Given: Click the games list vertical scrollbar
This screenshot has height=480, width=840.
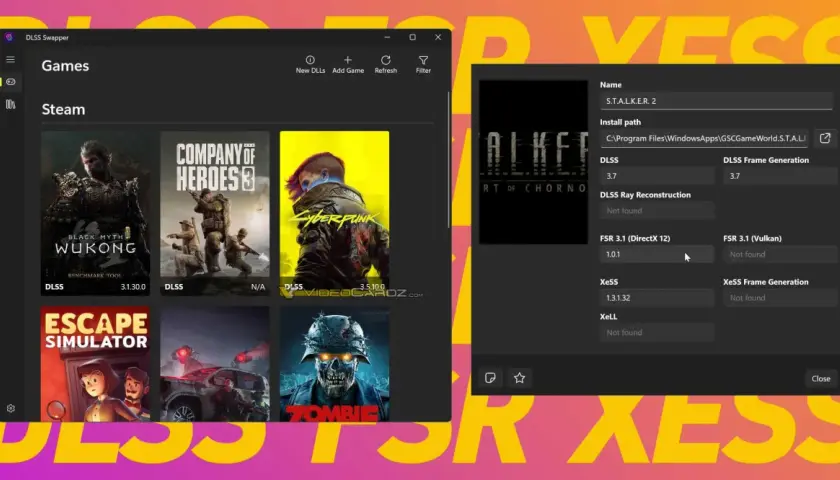Looking at the screenshot, I should 448,160.
